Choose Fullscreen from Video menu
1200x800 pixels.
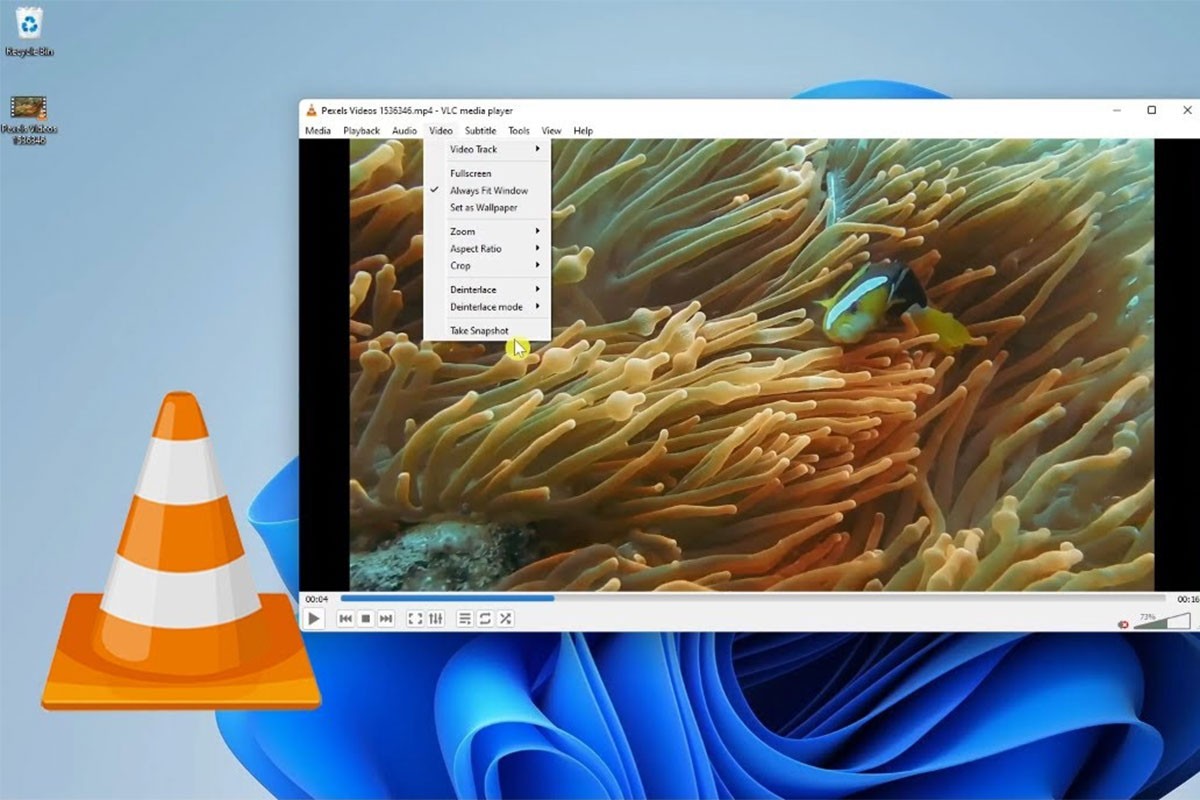click(x=487, y=173)
